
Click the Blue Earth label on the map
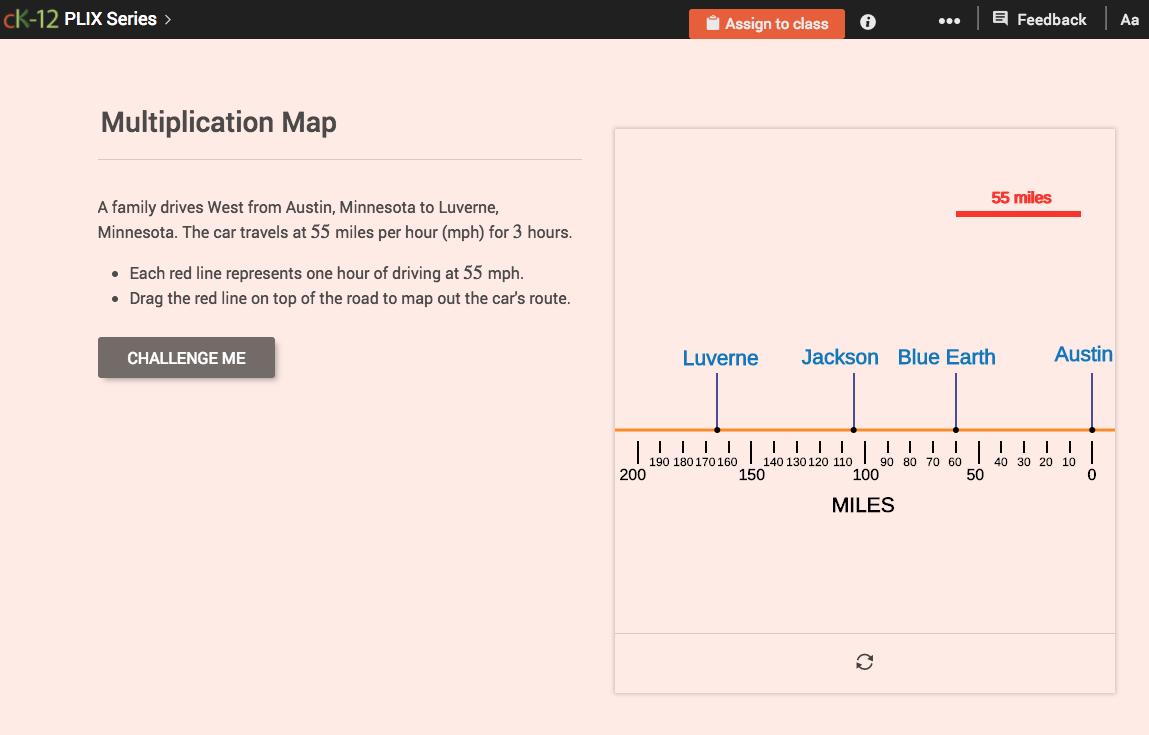tap(946, 357)
